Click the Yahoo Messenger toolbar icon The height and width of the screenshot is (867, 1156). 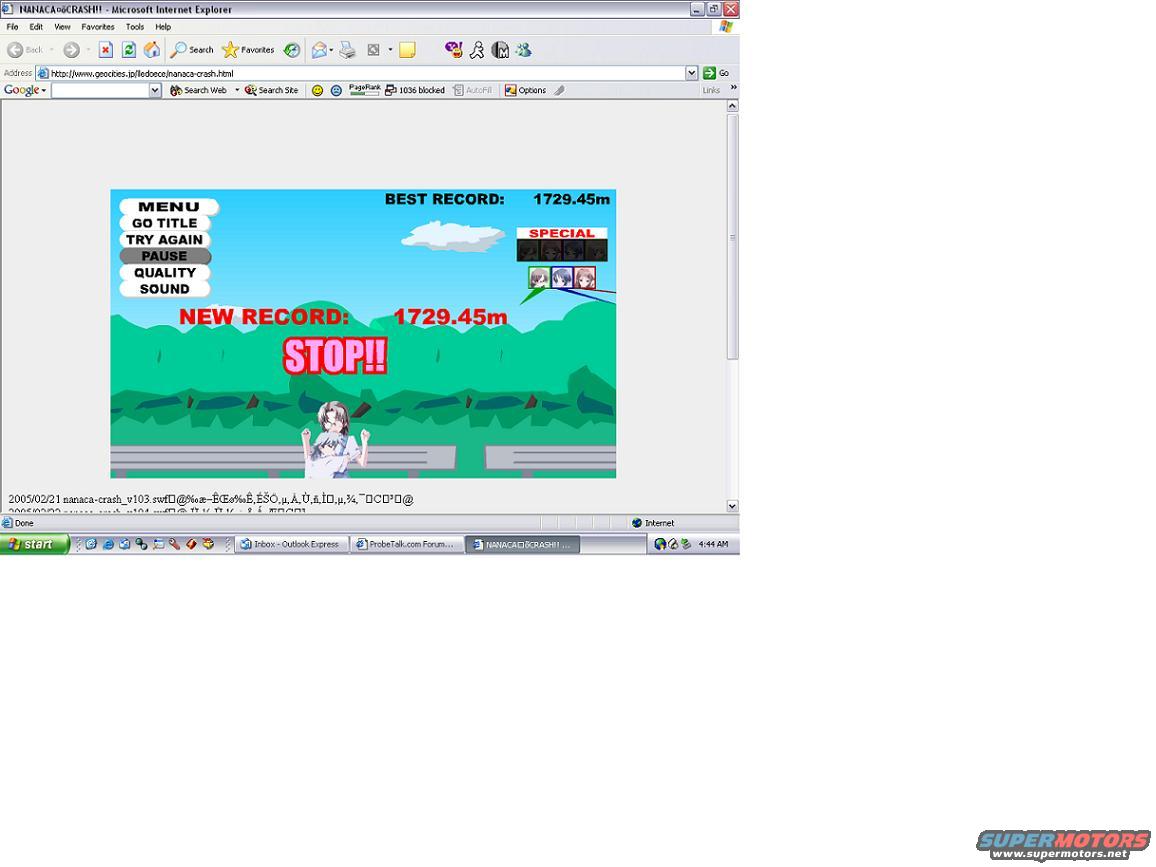tap(453, 50)
